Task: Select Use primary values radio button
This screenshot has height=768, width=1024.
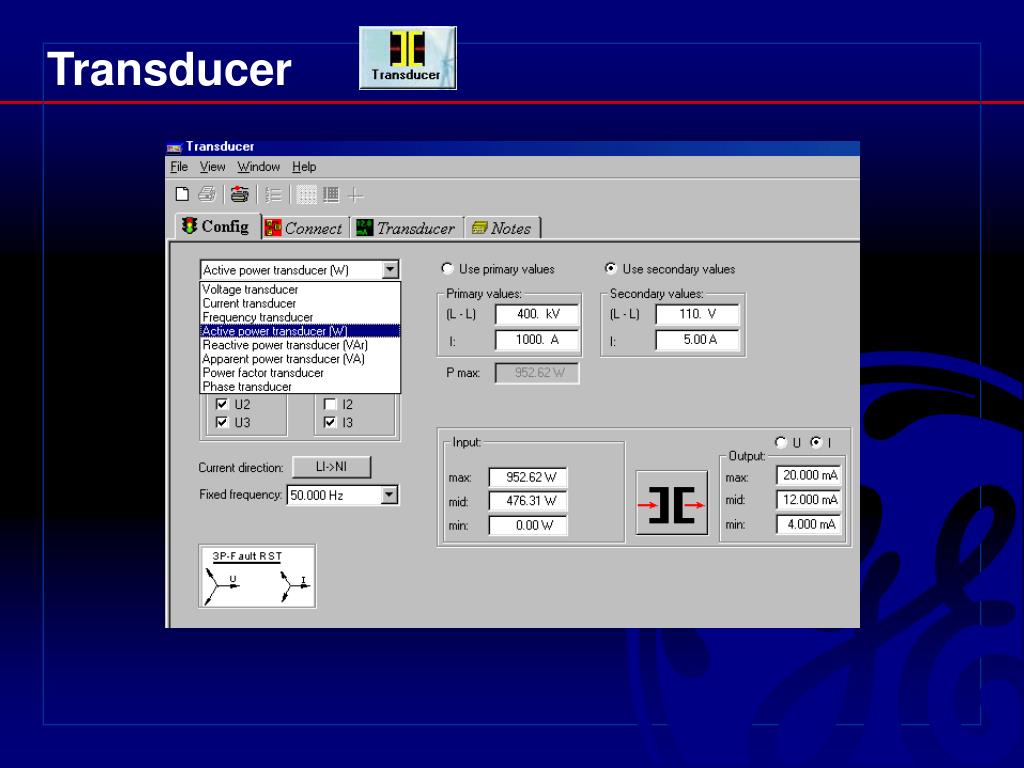Action: pos(447,268)
